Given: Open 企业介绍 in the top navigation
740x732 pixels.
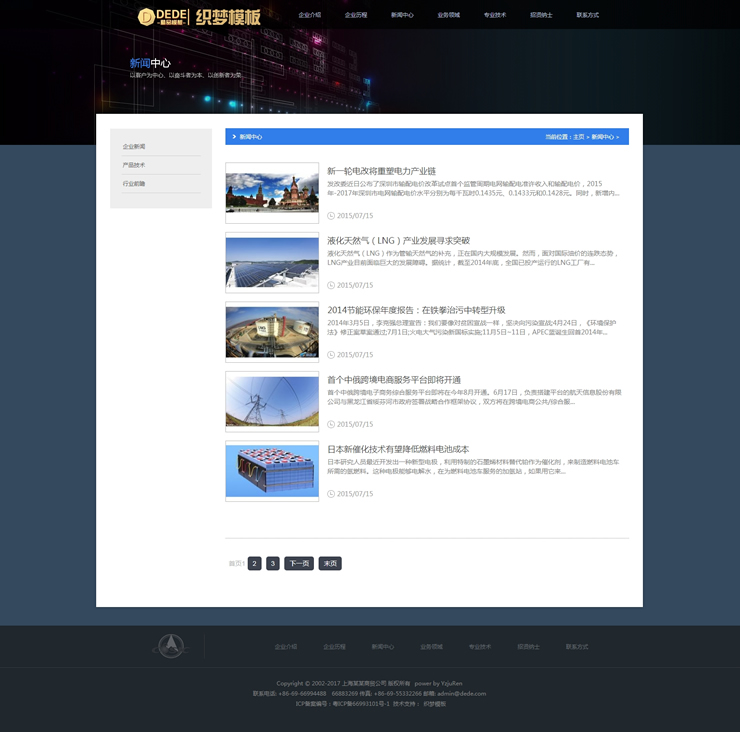Looking at the screenshot, I should click(310, 16).
